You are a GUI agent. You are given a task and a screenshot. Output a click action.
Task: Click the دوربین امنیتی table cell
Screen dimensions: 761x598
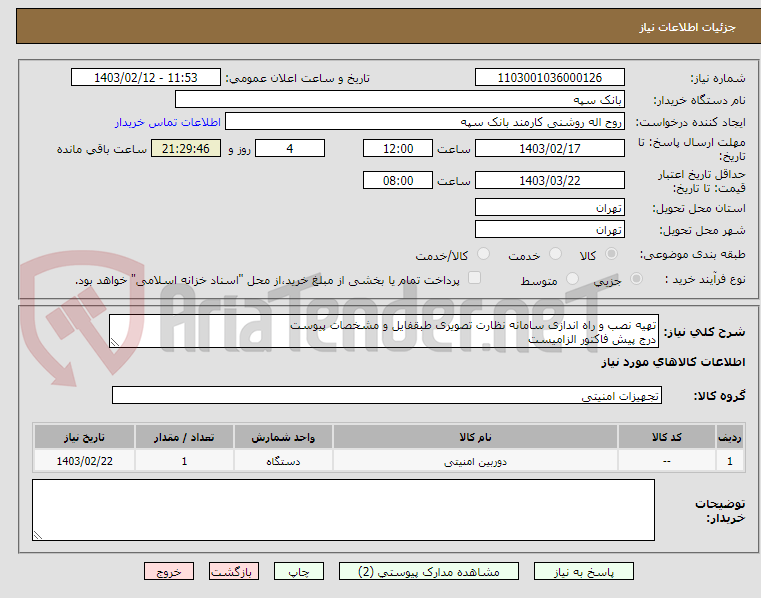point(475,461)
